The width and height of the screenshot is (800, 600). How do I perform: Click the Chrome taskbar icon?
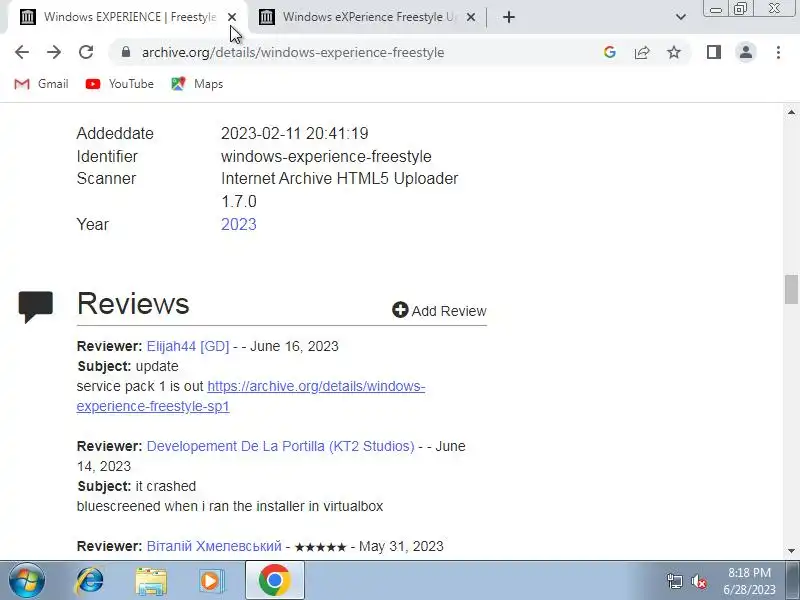pos(274,581)
